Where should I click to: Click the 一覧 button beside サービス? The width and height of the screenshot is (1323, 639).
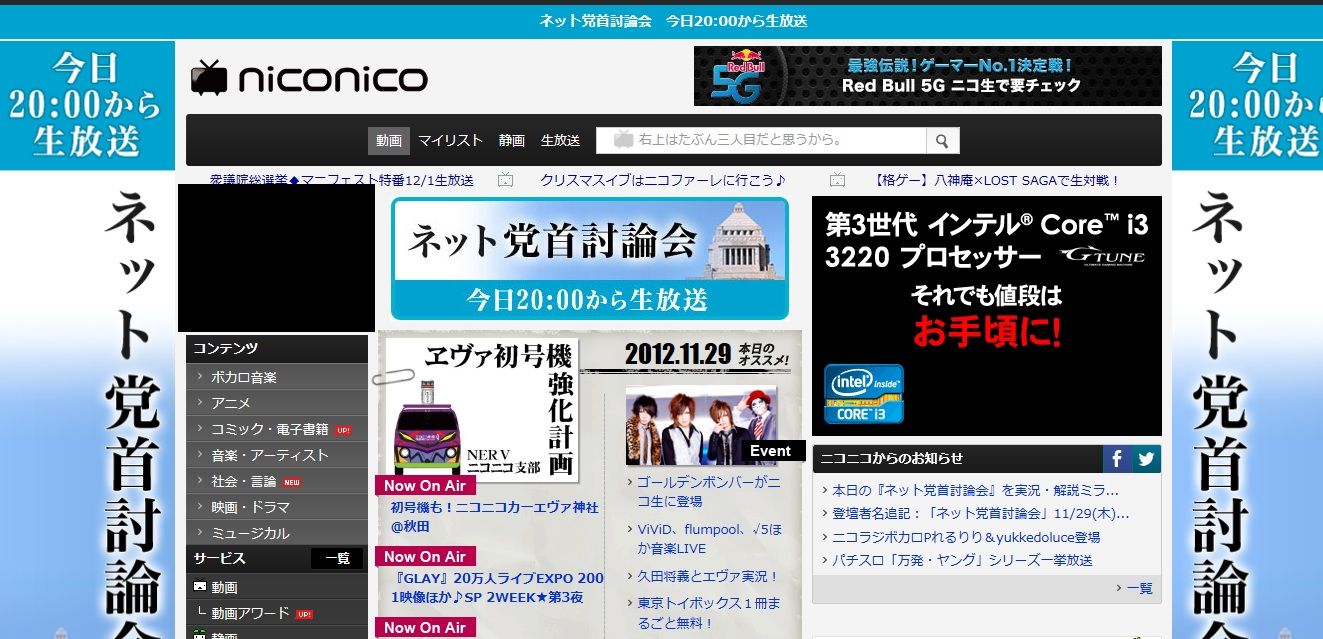(x=337, y=559)
